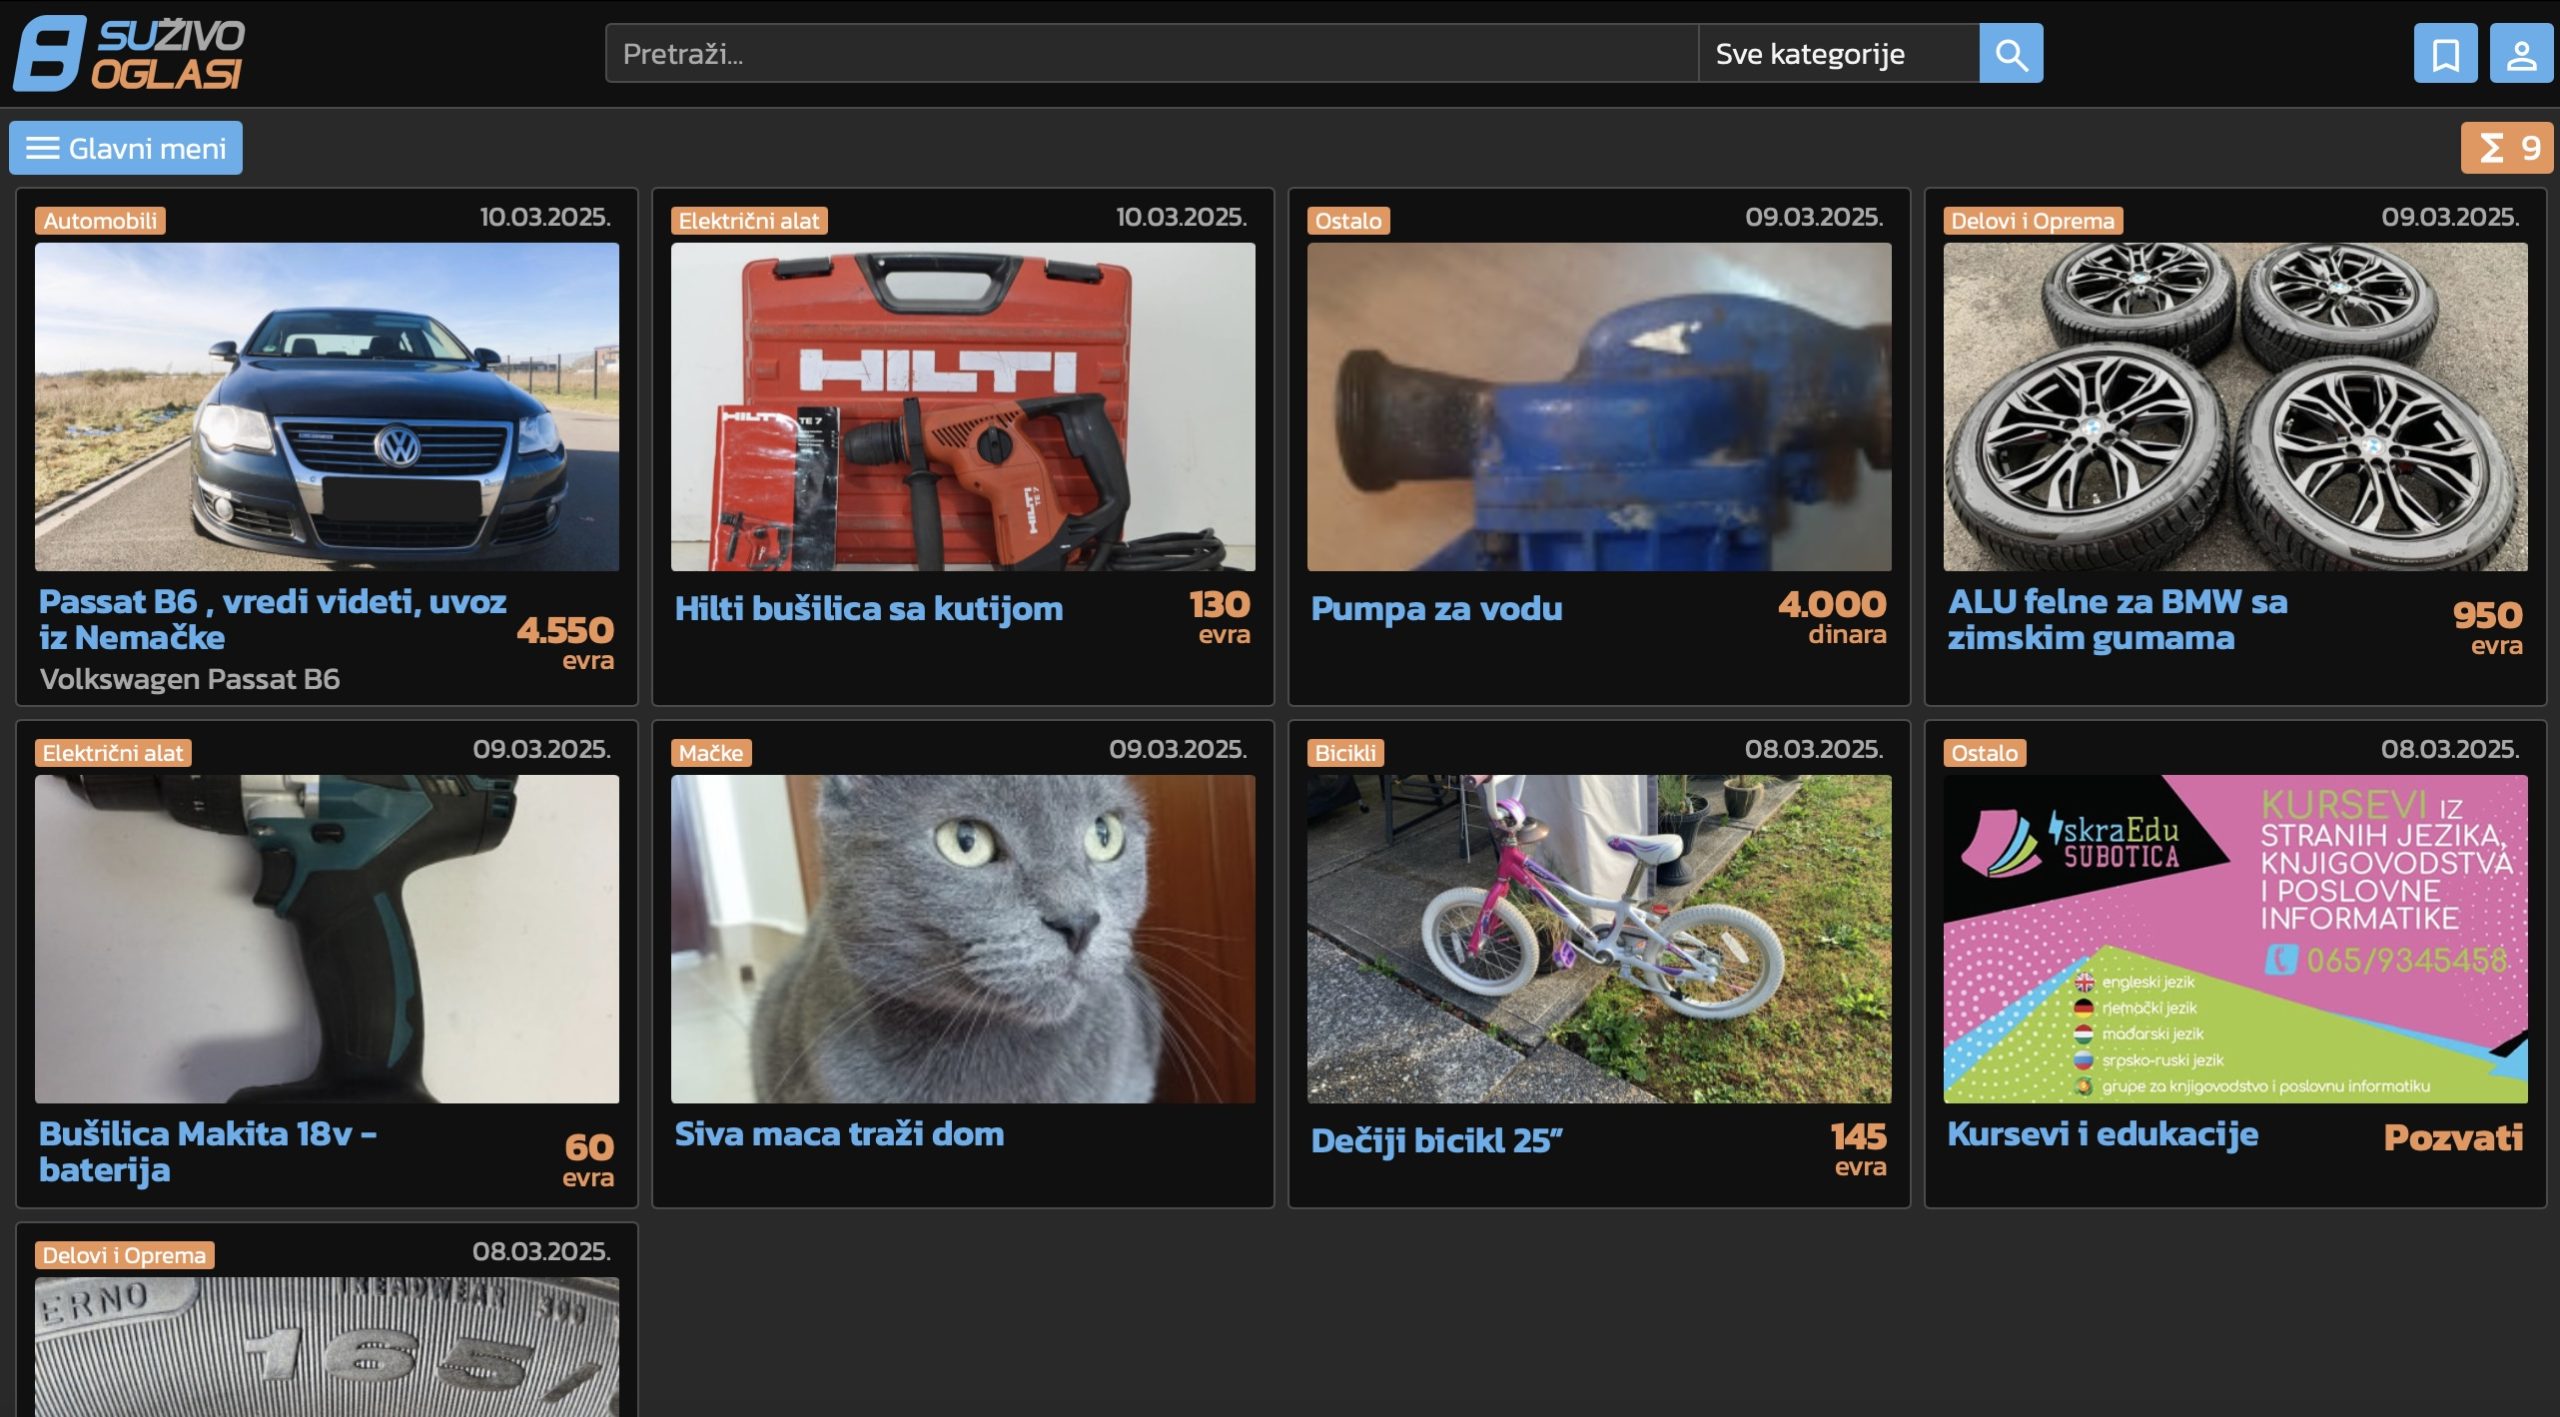Open Glavni meni hamburger menu
This screenshot has height=1417, width=2560.
coord(126,148)
